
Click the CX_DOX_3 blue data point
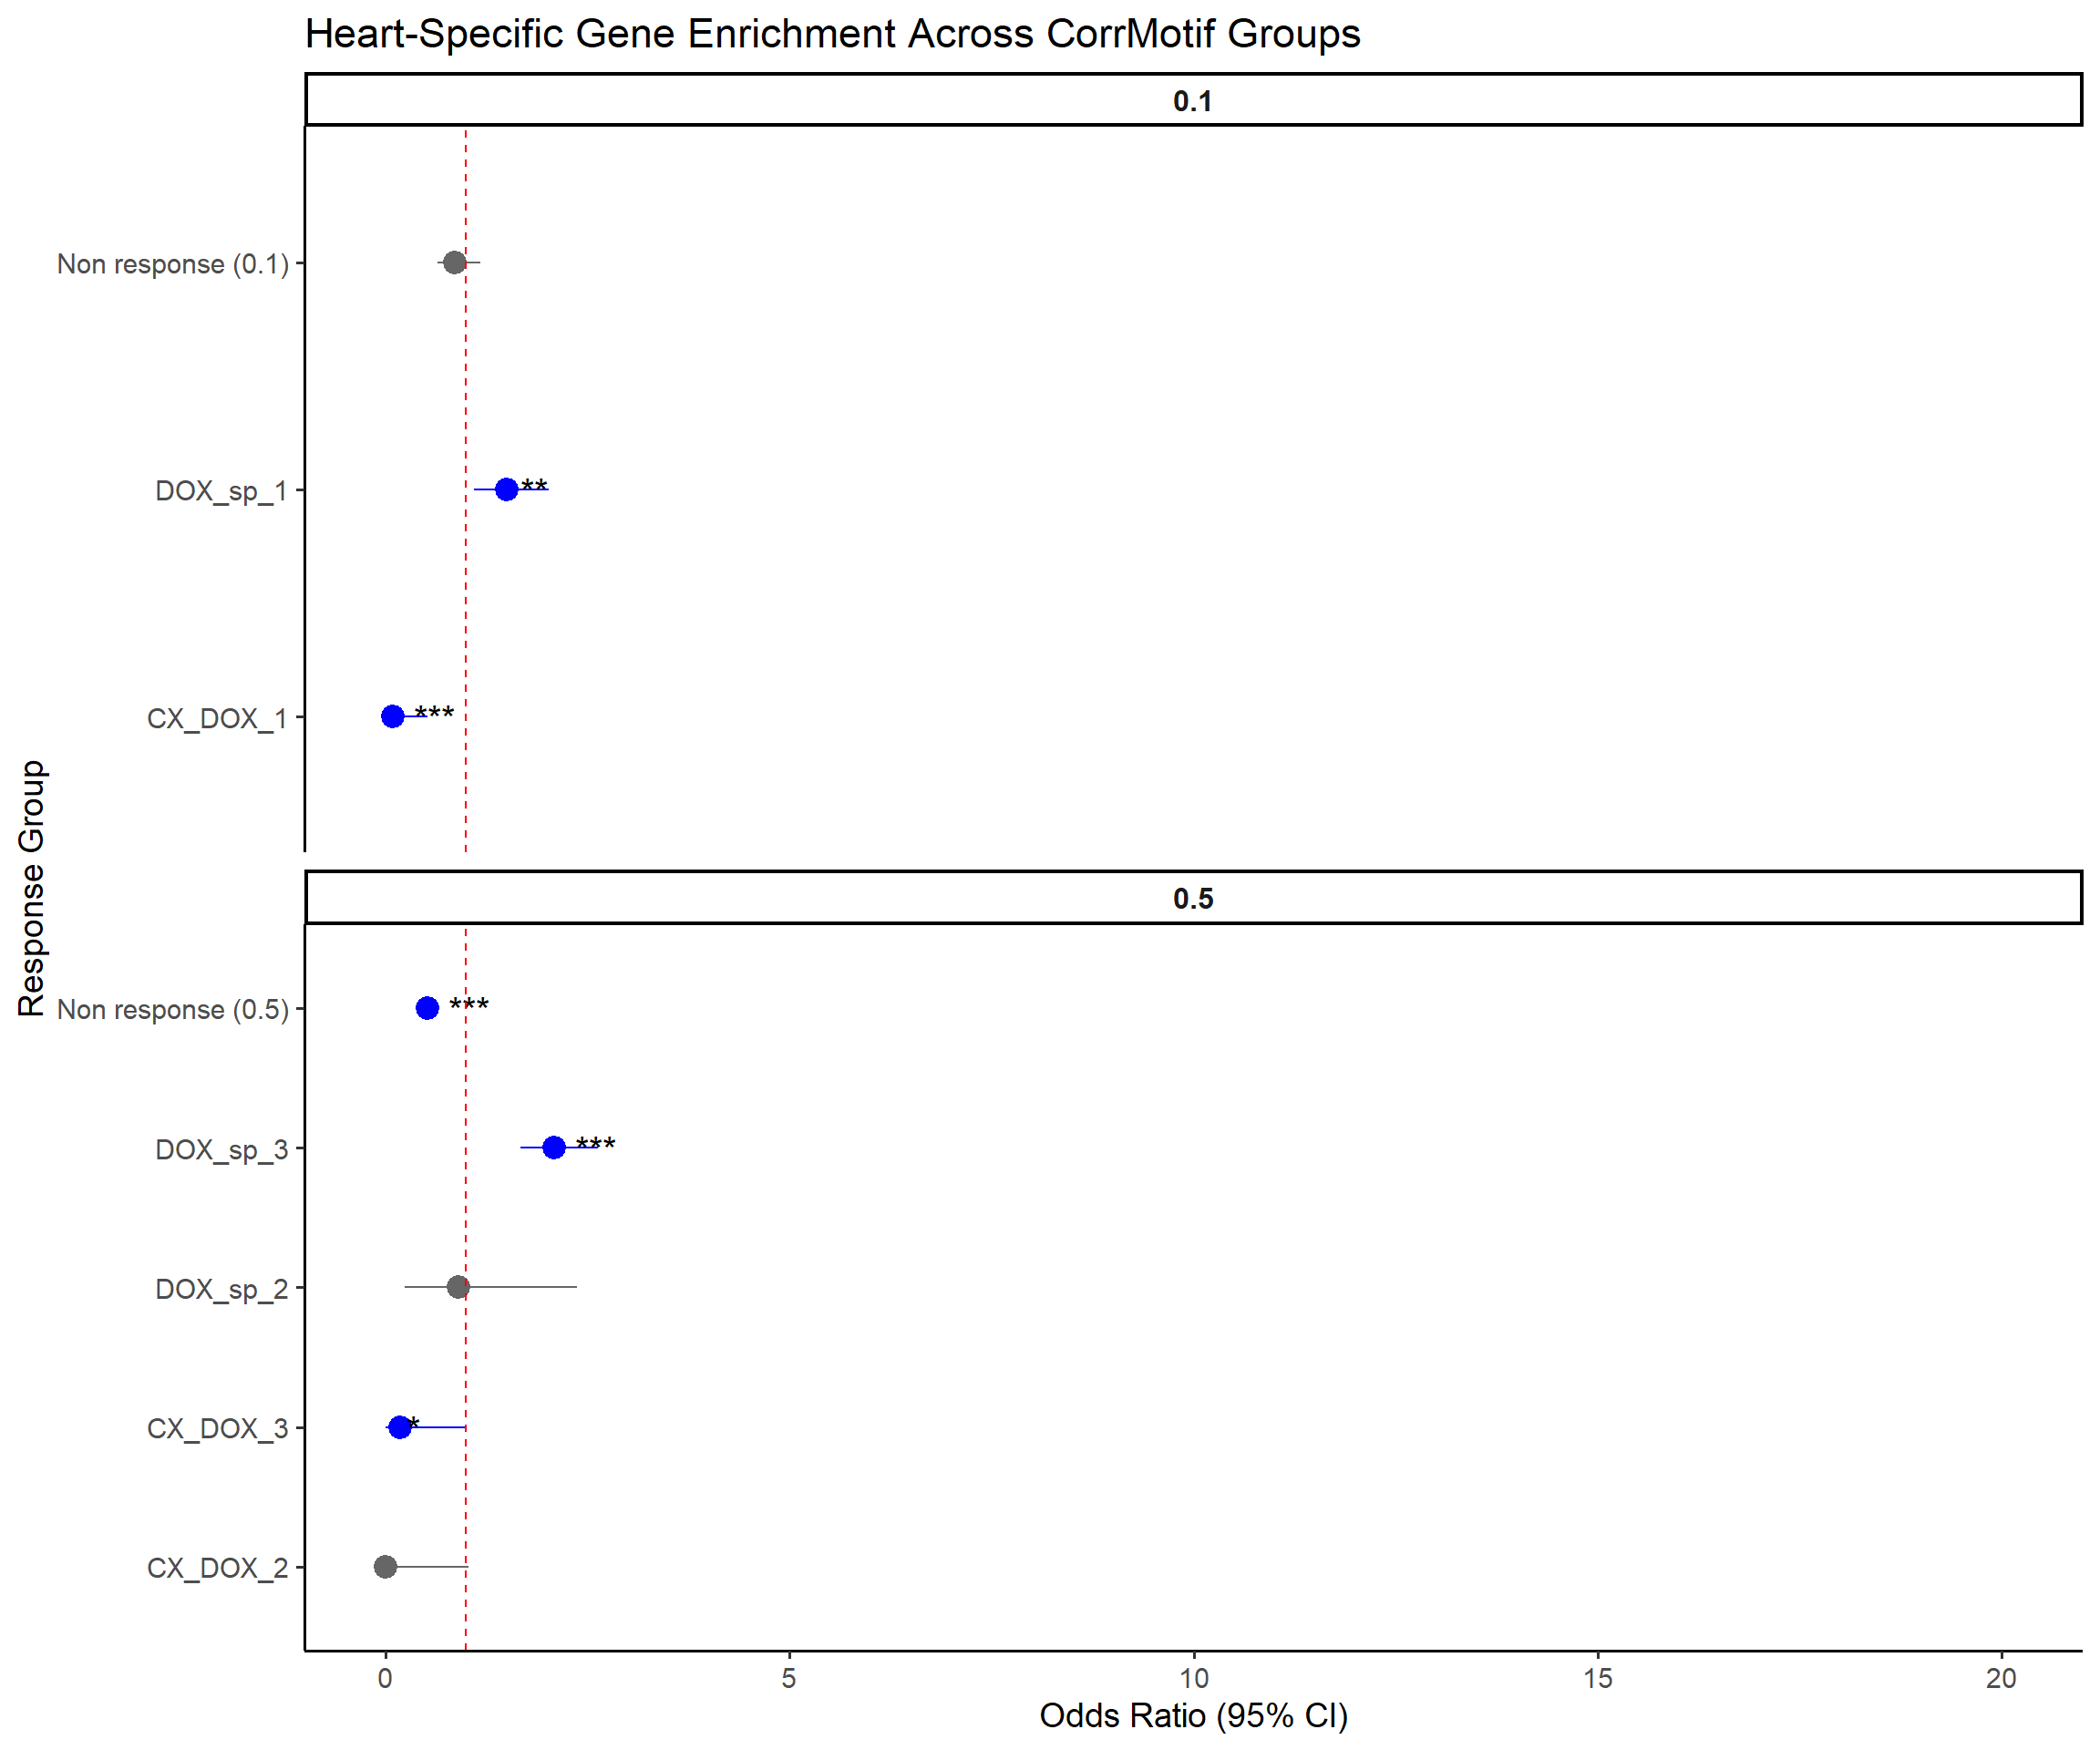pos(399,1427)
